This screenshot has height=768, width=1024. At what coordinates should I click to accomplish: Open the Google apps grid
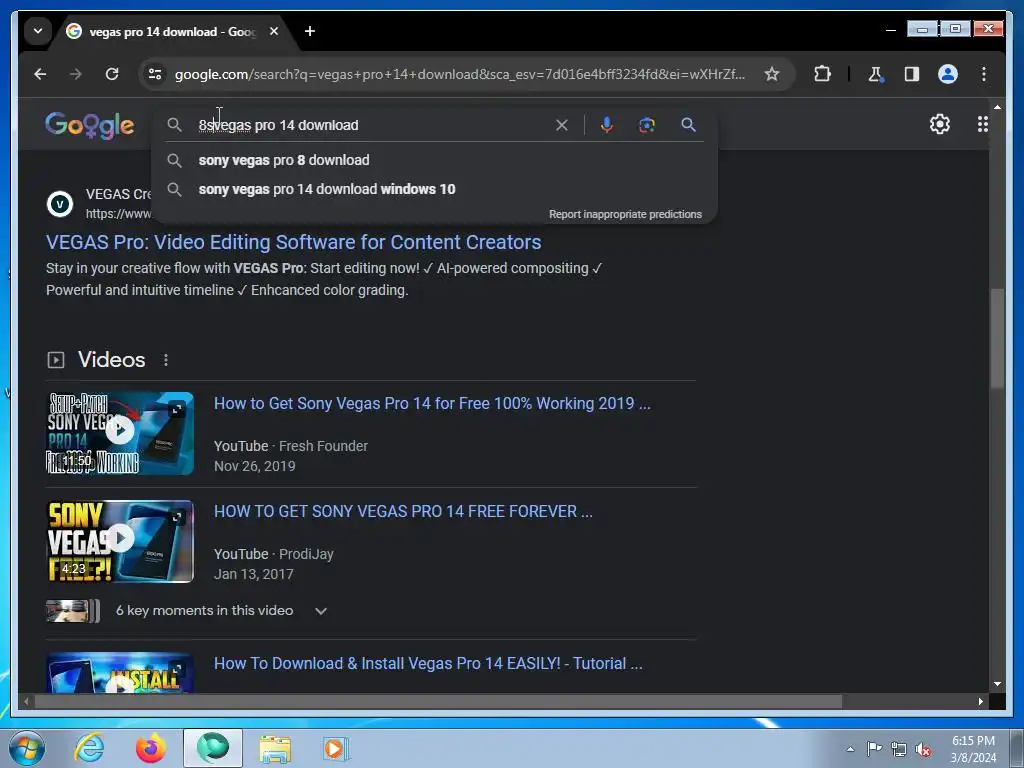[982, 124]
